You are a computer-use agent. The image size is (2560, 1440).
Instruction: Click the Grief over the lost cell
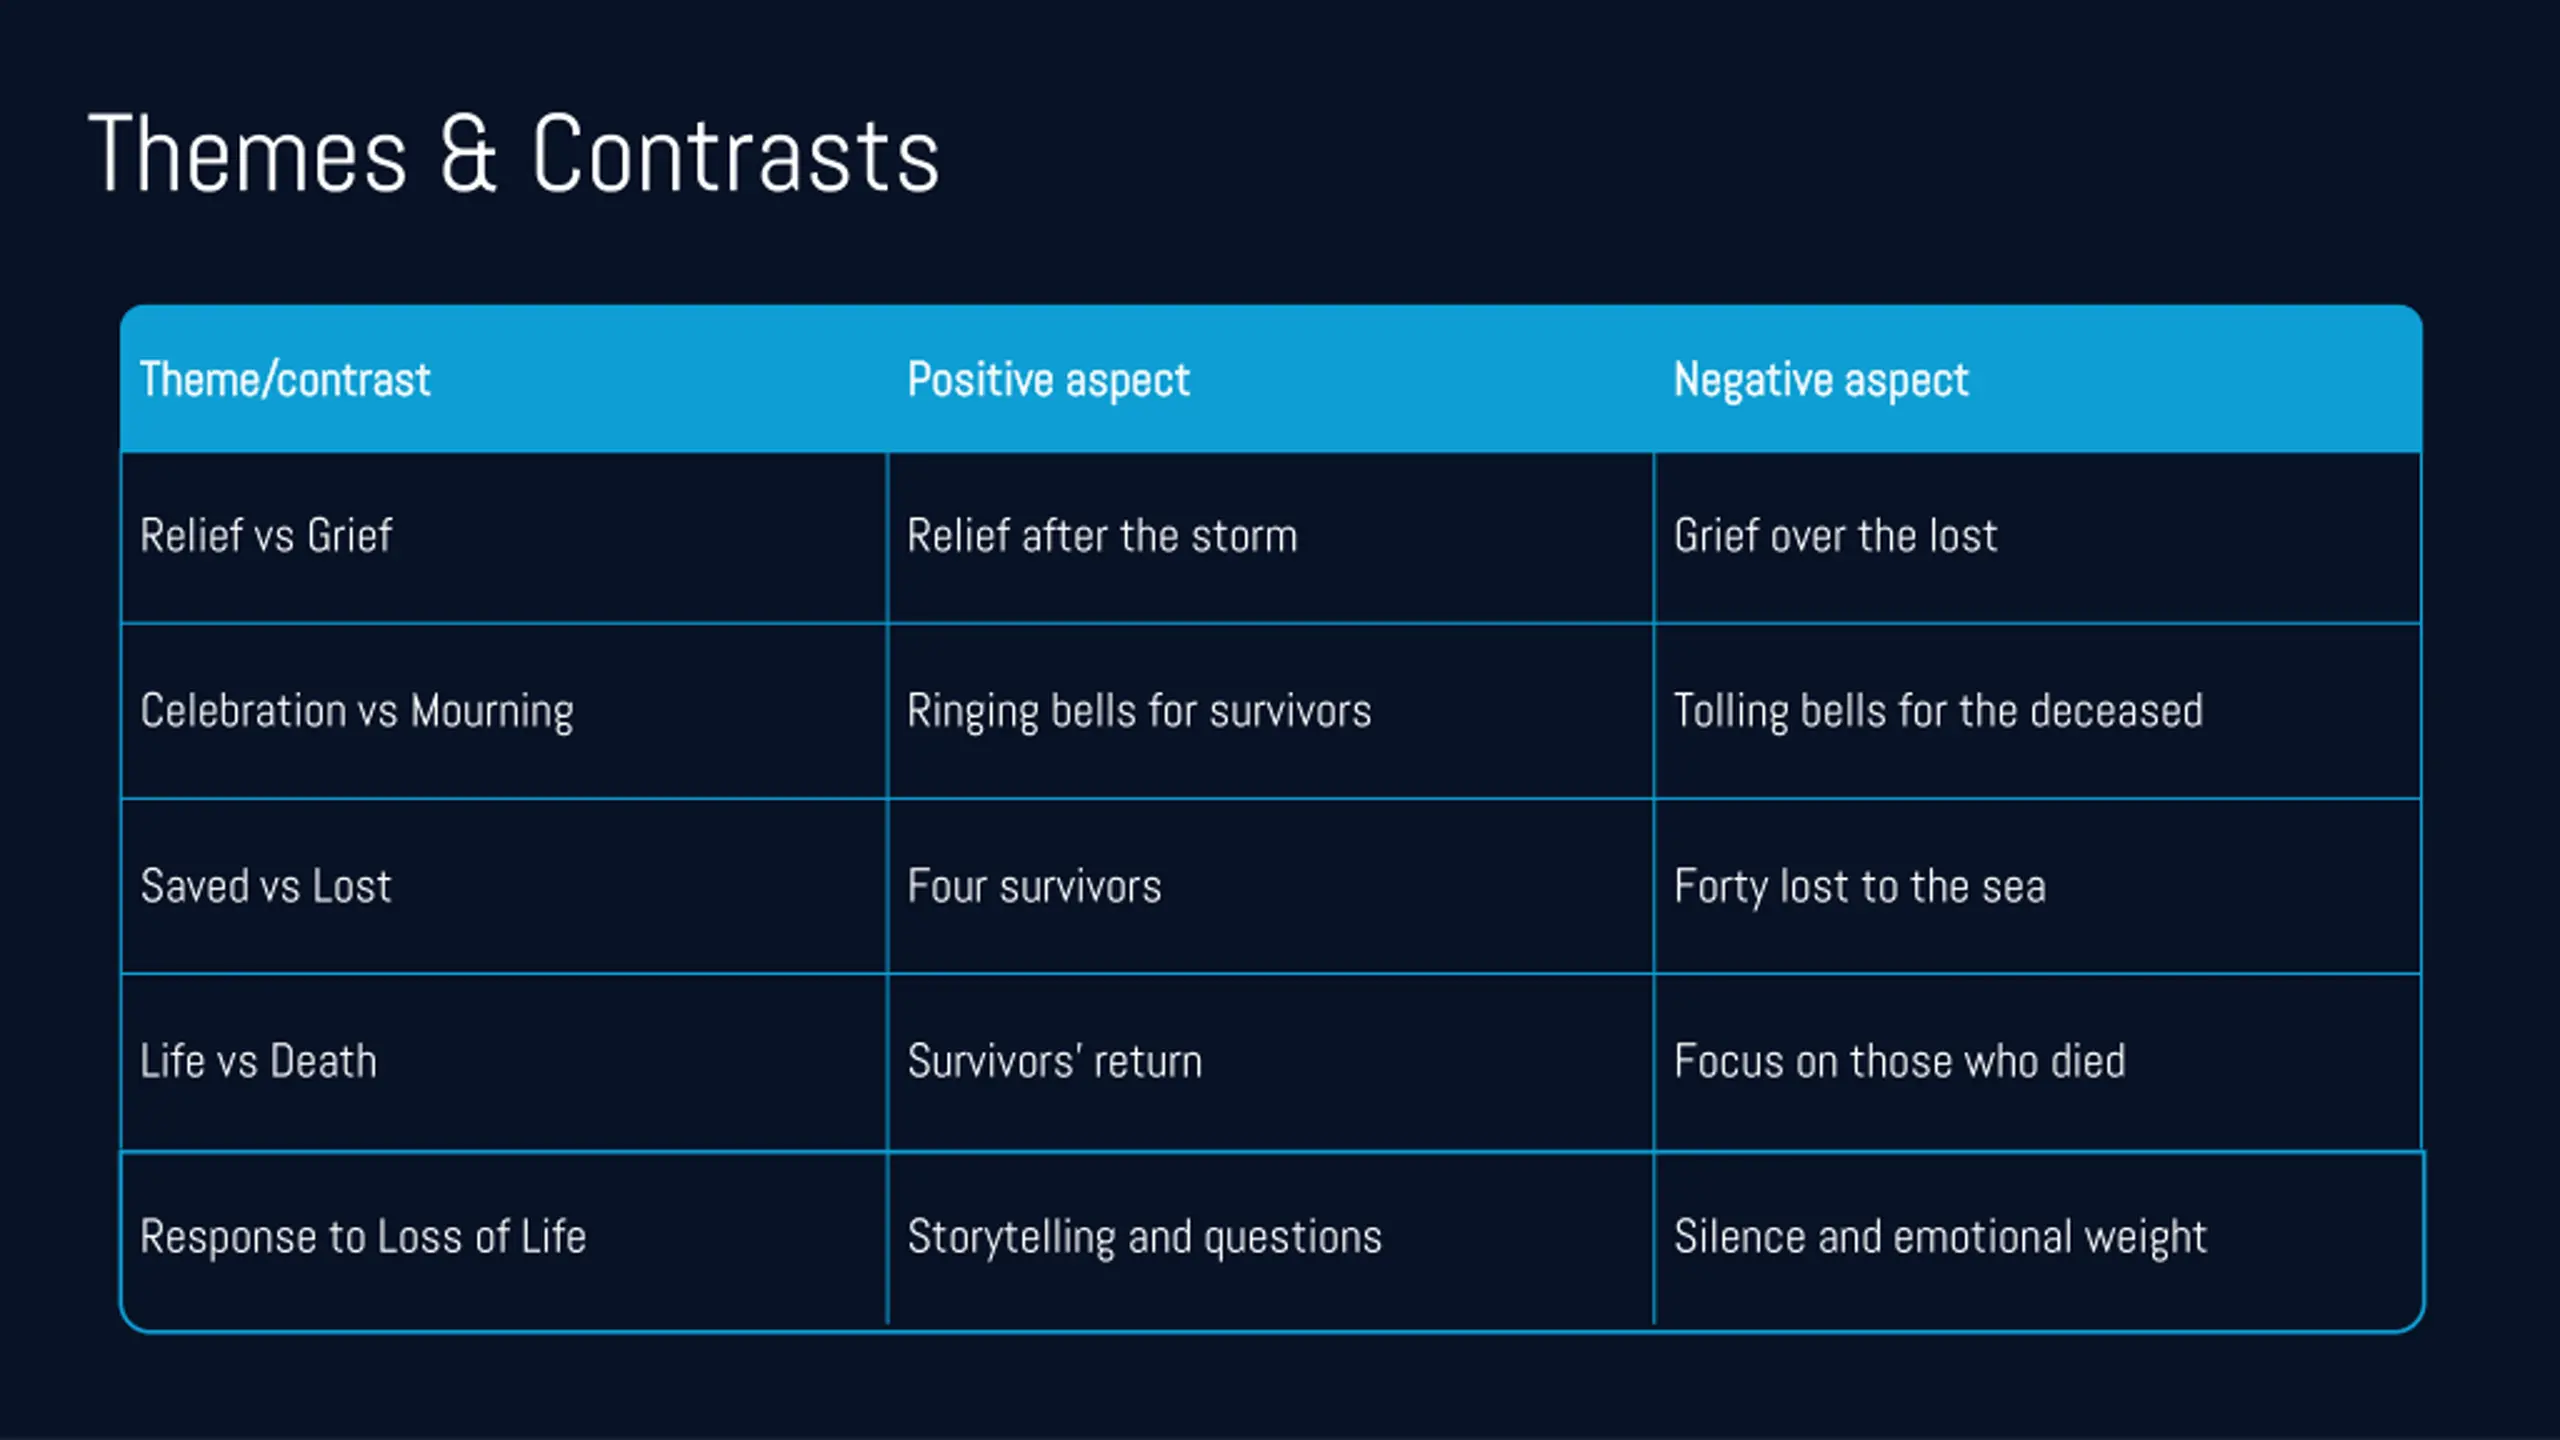[2038, 537]
